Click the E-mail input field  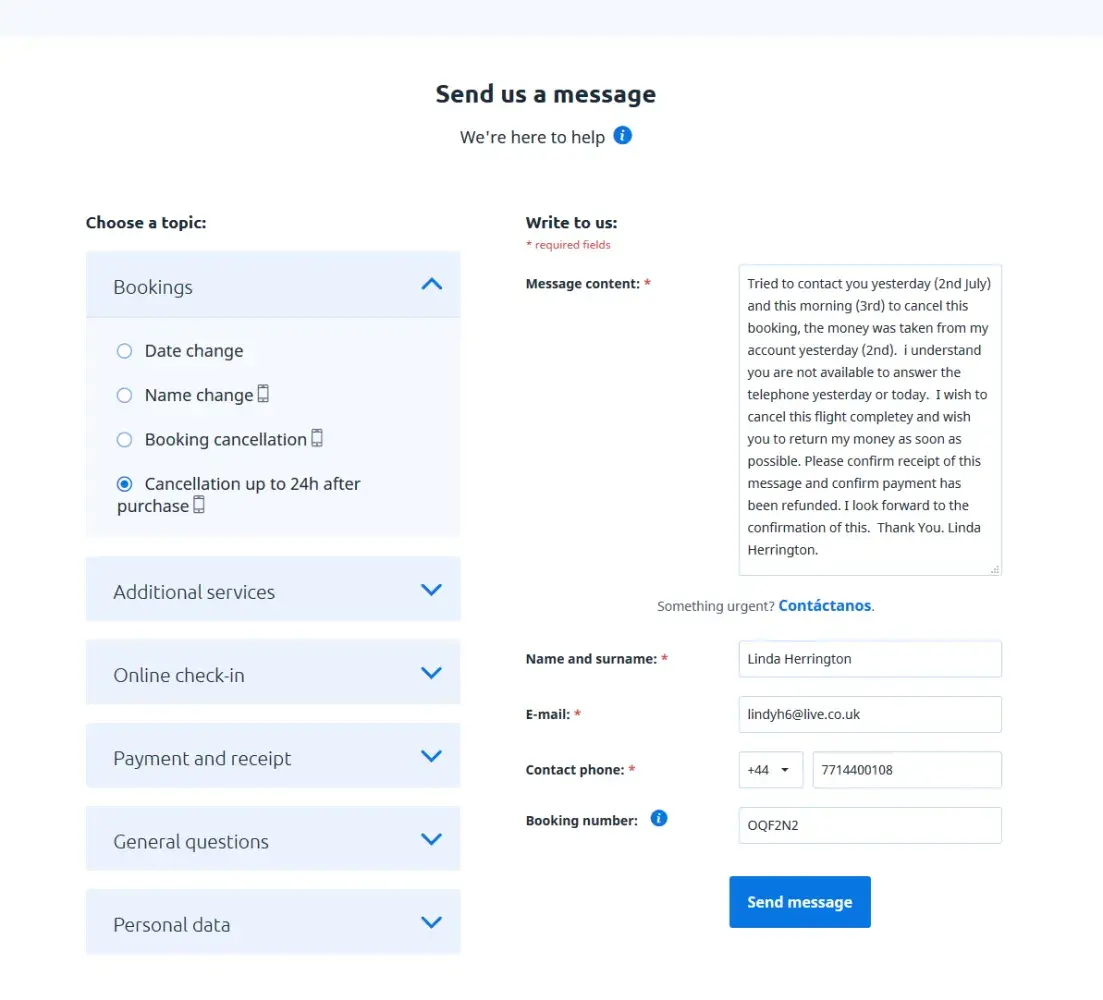(x=869, y=714)
